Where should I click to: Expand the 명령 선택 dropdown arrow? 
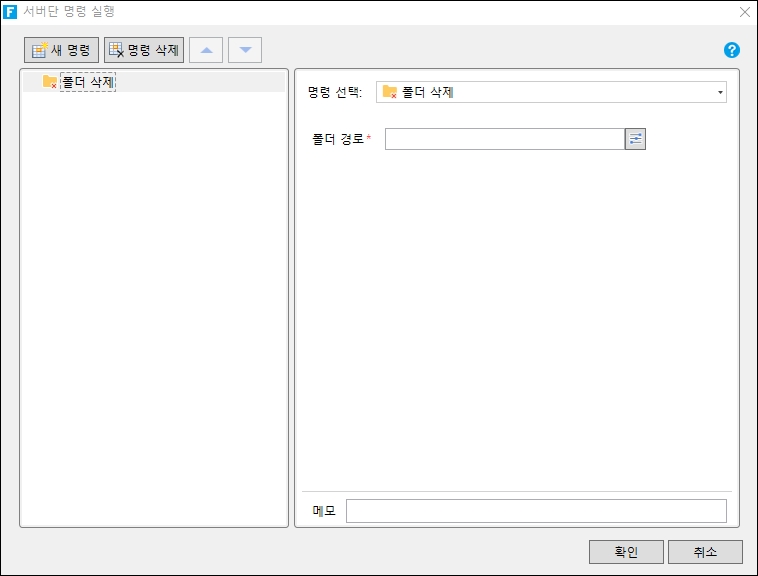[x=719, y=93]
